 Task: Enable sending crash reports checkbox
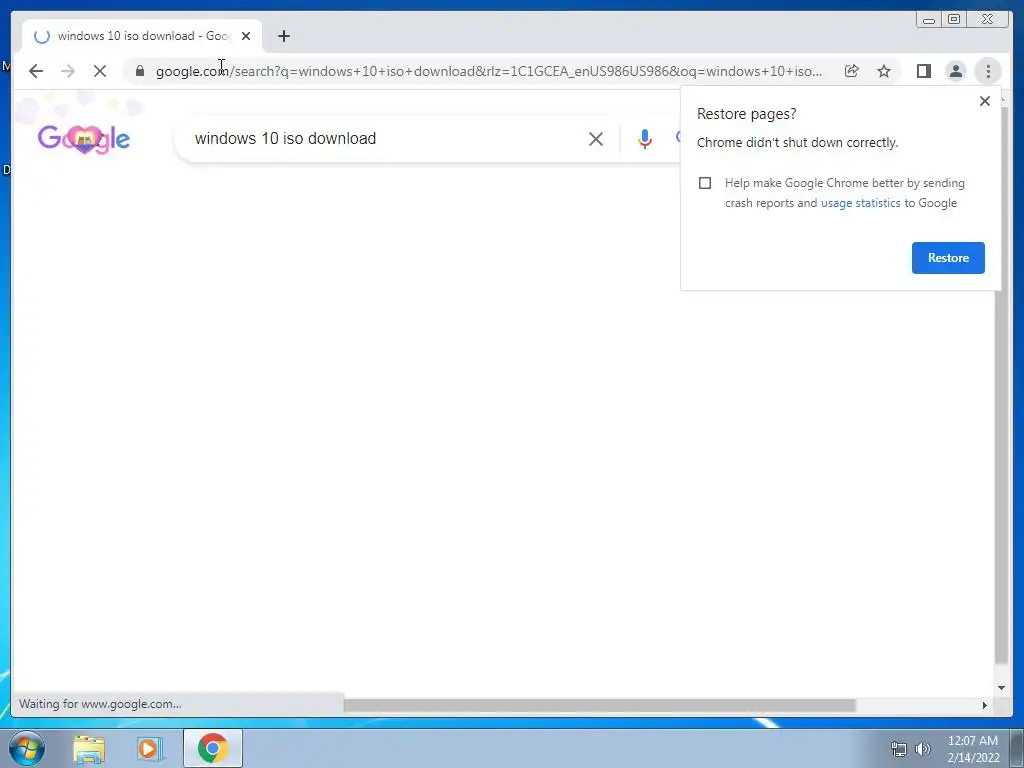tap(705, 183)
